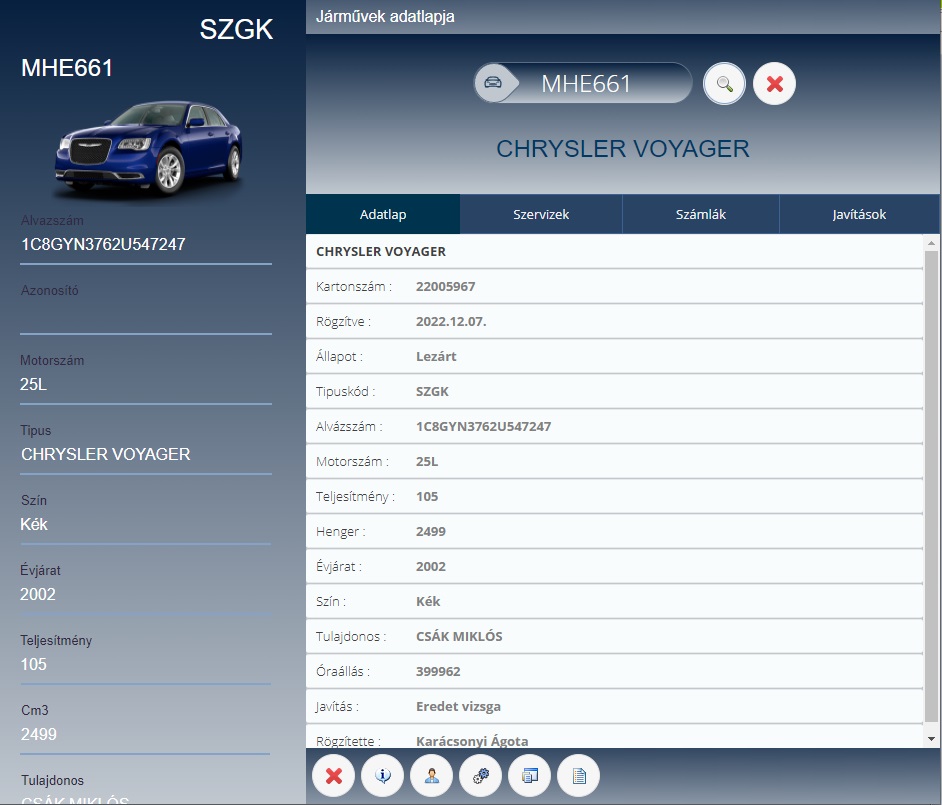Click the scrollbar up arrow

[x=931, y=243]
